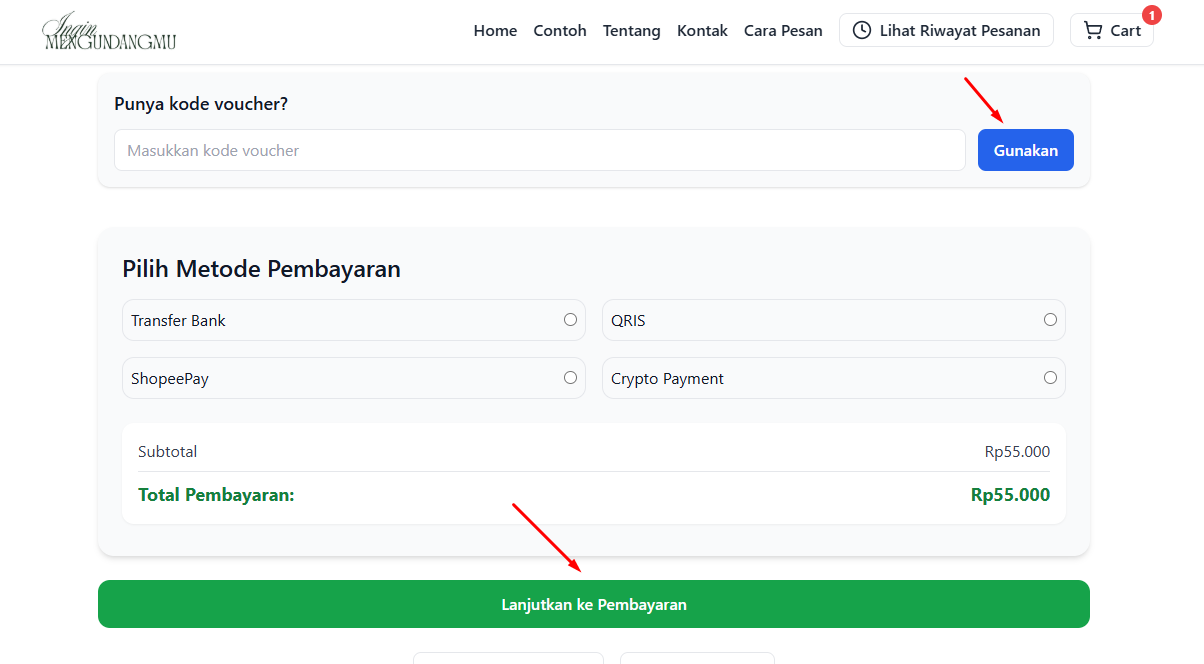Pick the ShopeePay radio option
Viewport: 1204px width, 664px height.
click(x=570, y=378)
